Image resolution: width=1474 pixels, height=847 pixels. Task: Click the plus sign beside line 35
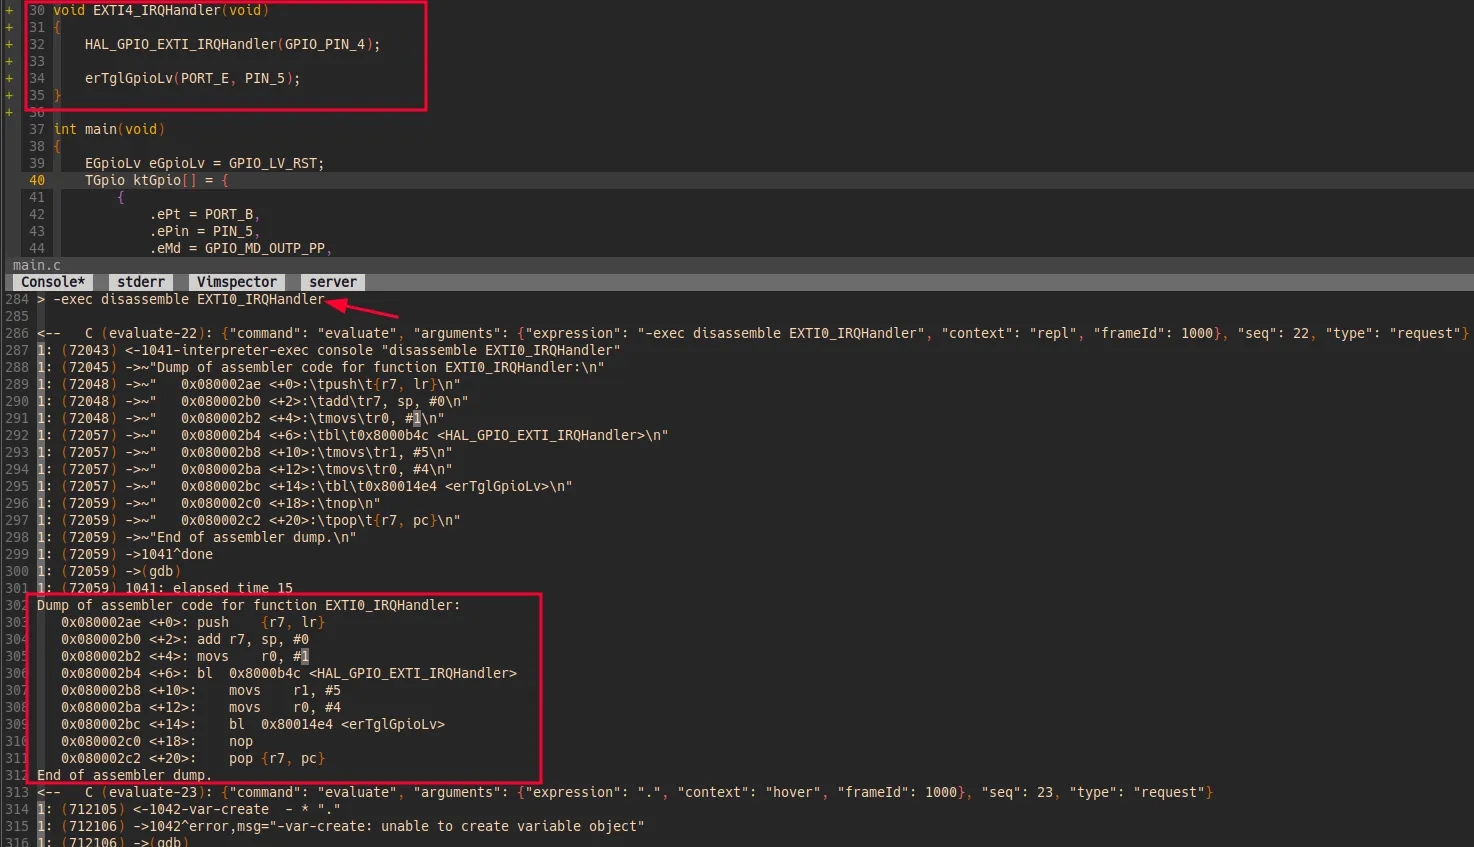(9, 95)
